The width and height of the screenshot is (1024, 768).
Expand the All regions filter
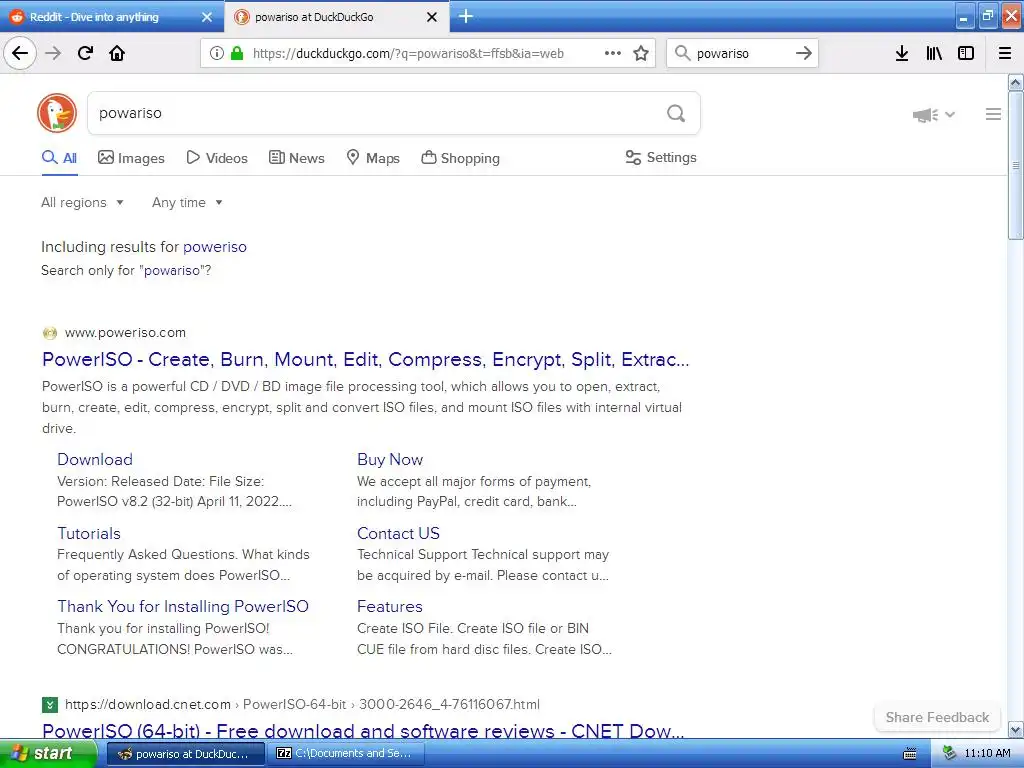click(x=82, y=202)
